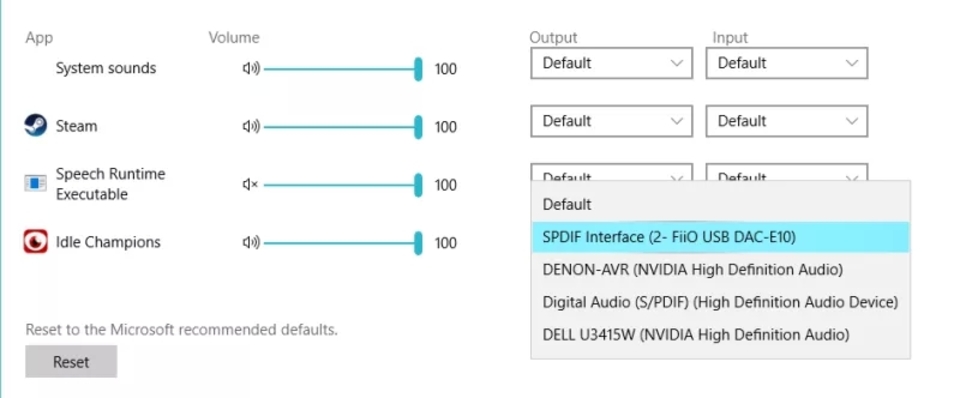Unmute the Speech Runtime Executable speaker icon
The height and width of the screenshot is (398, 960).
click(250, 184)
